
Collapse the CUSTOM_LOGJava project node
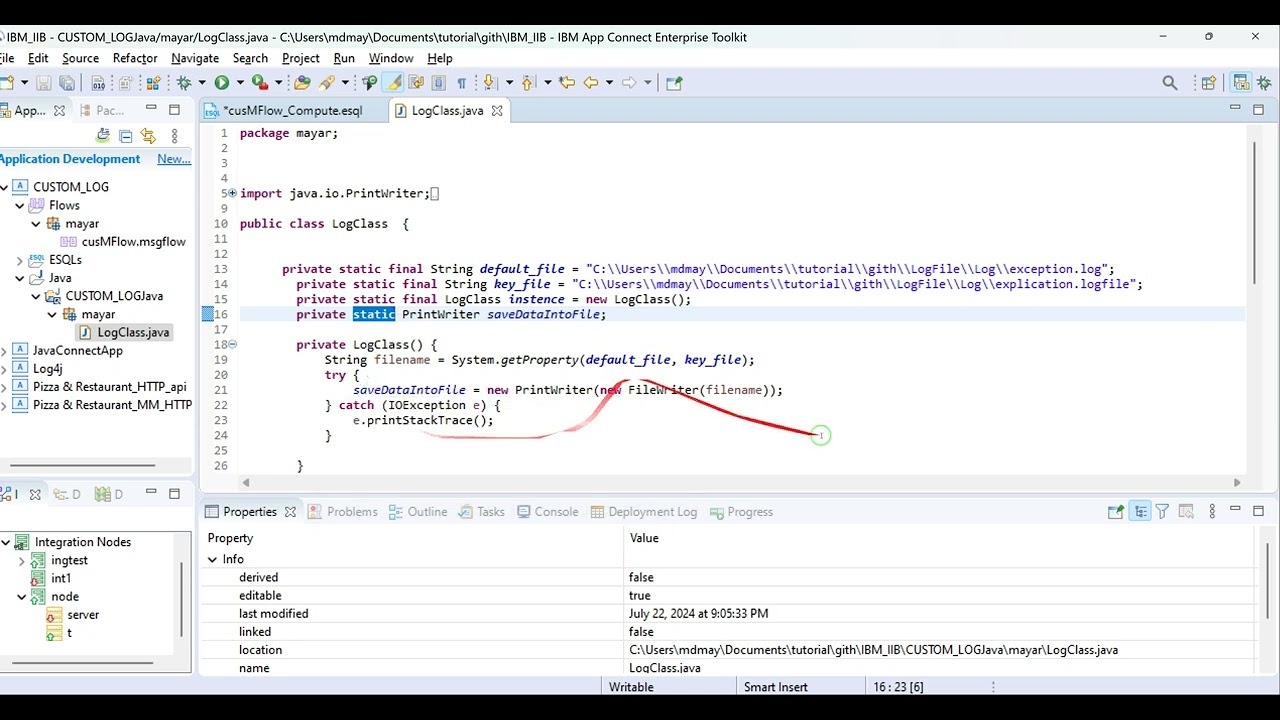pyautogui.click(x=36, y=296)
